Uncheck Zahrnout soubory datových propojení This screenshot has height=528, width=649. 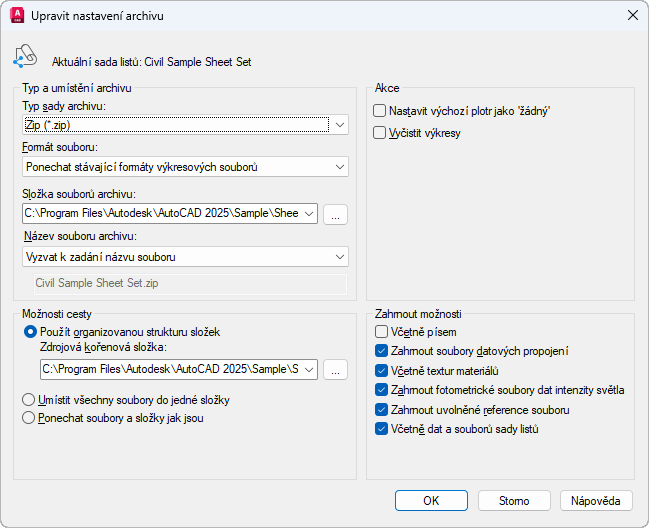380,351
